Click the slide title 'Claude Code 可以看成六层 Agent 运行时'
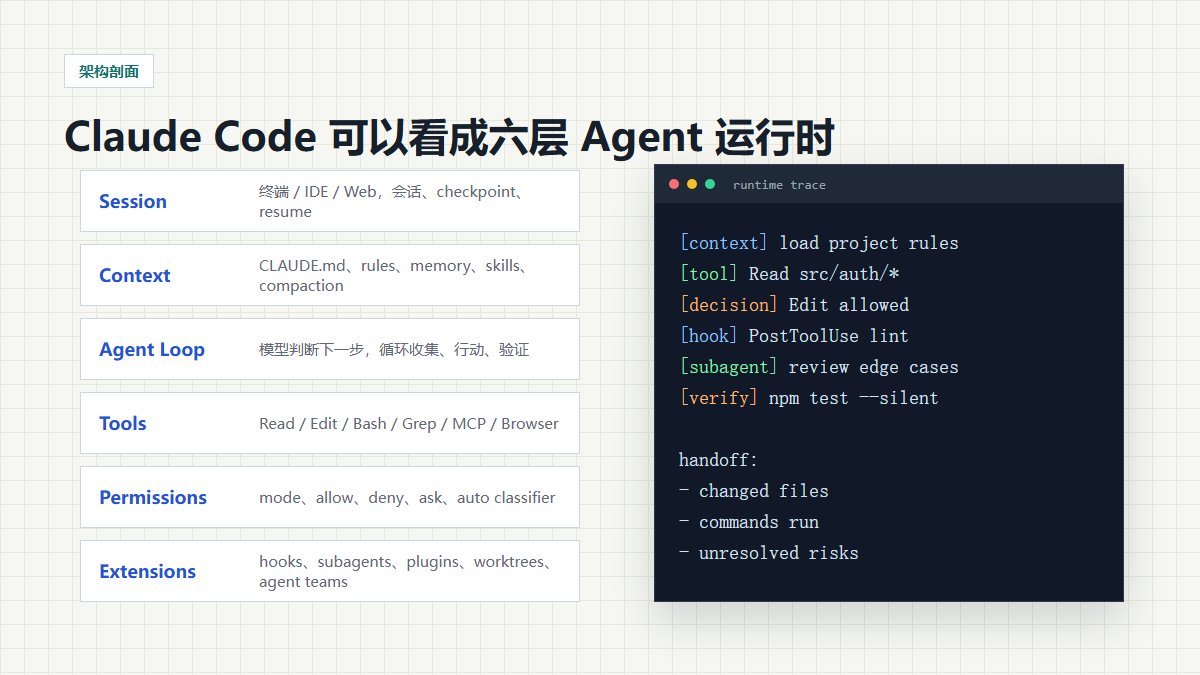Image resolution: width=1200 pixels, height=675 pixels. (x=450, y=137)
